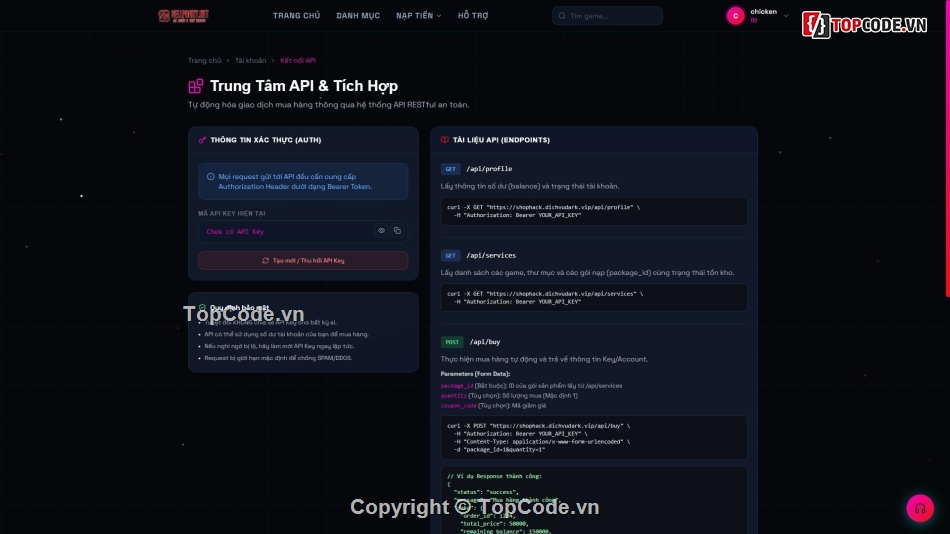Screen dimensions: 950x534
Task: Click the key icon beside Thông tin xác thực
Action: pyautogui.click(x=202, y=140)
